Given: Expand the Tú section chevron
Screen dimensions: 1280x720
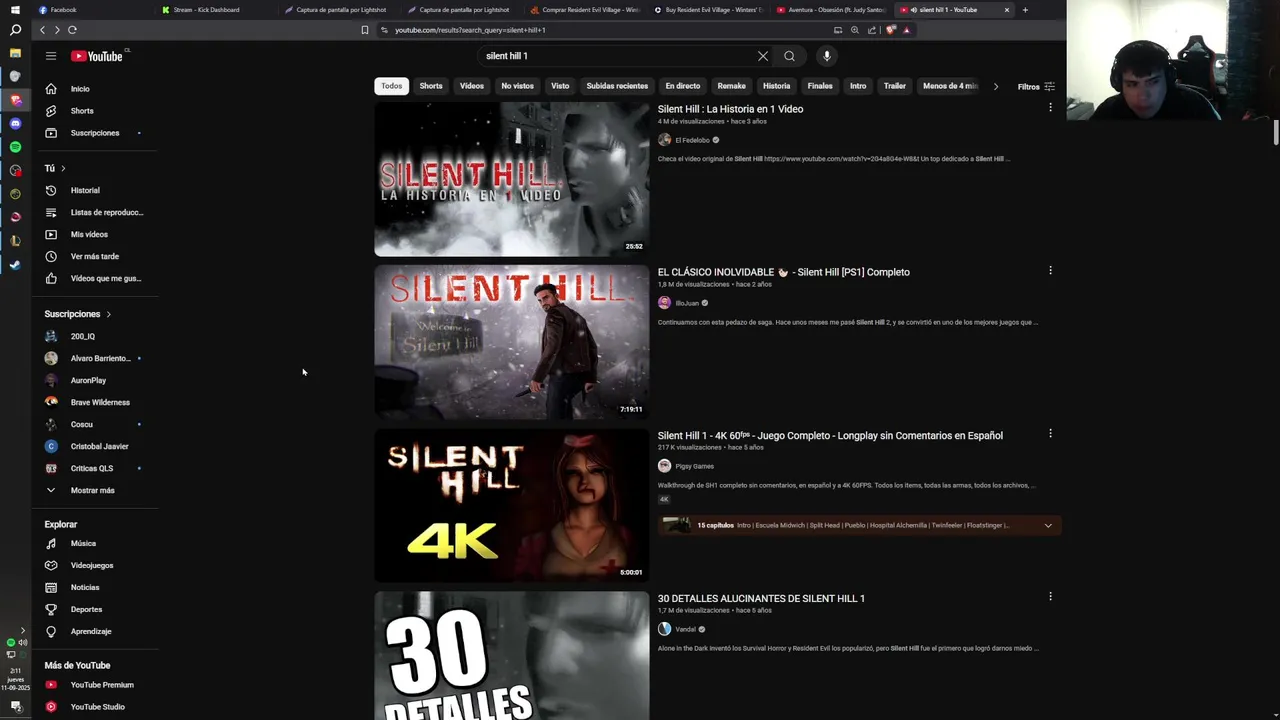Looking at the screenshot, I should click(x=63, y=168).
